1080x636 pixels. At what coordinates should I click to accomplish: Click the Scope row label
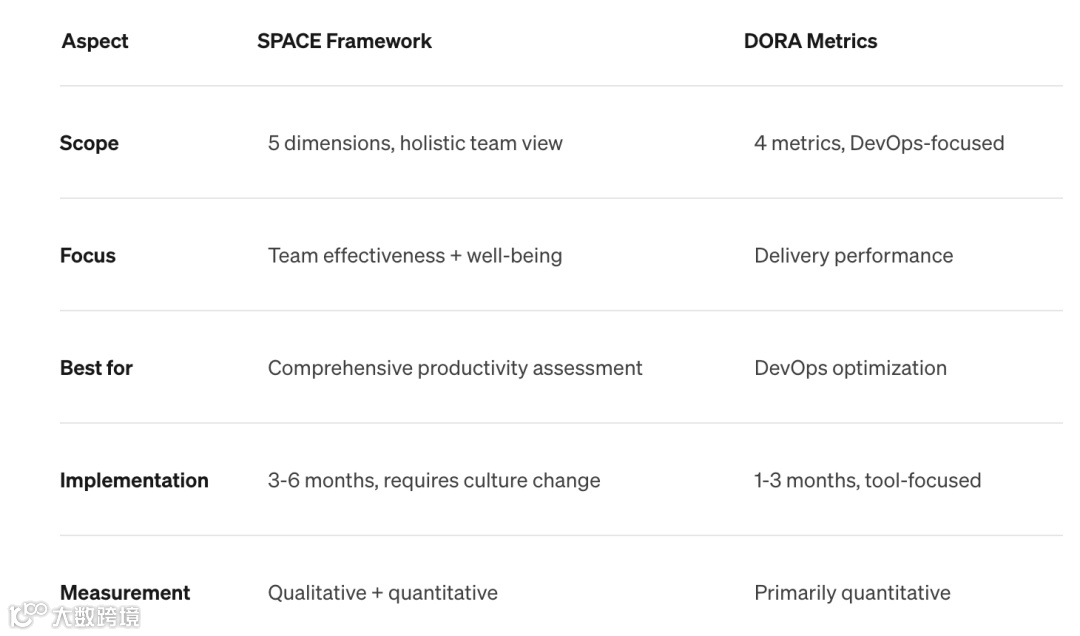[89, 143]
